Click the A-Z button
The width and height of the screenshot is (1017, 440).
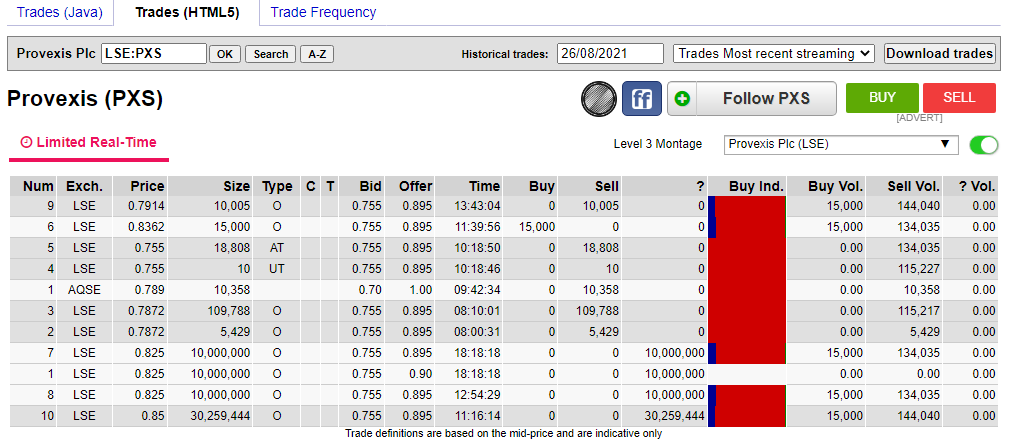coord(317,54)
